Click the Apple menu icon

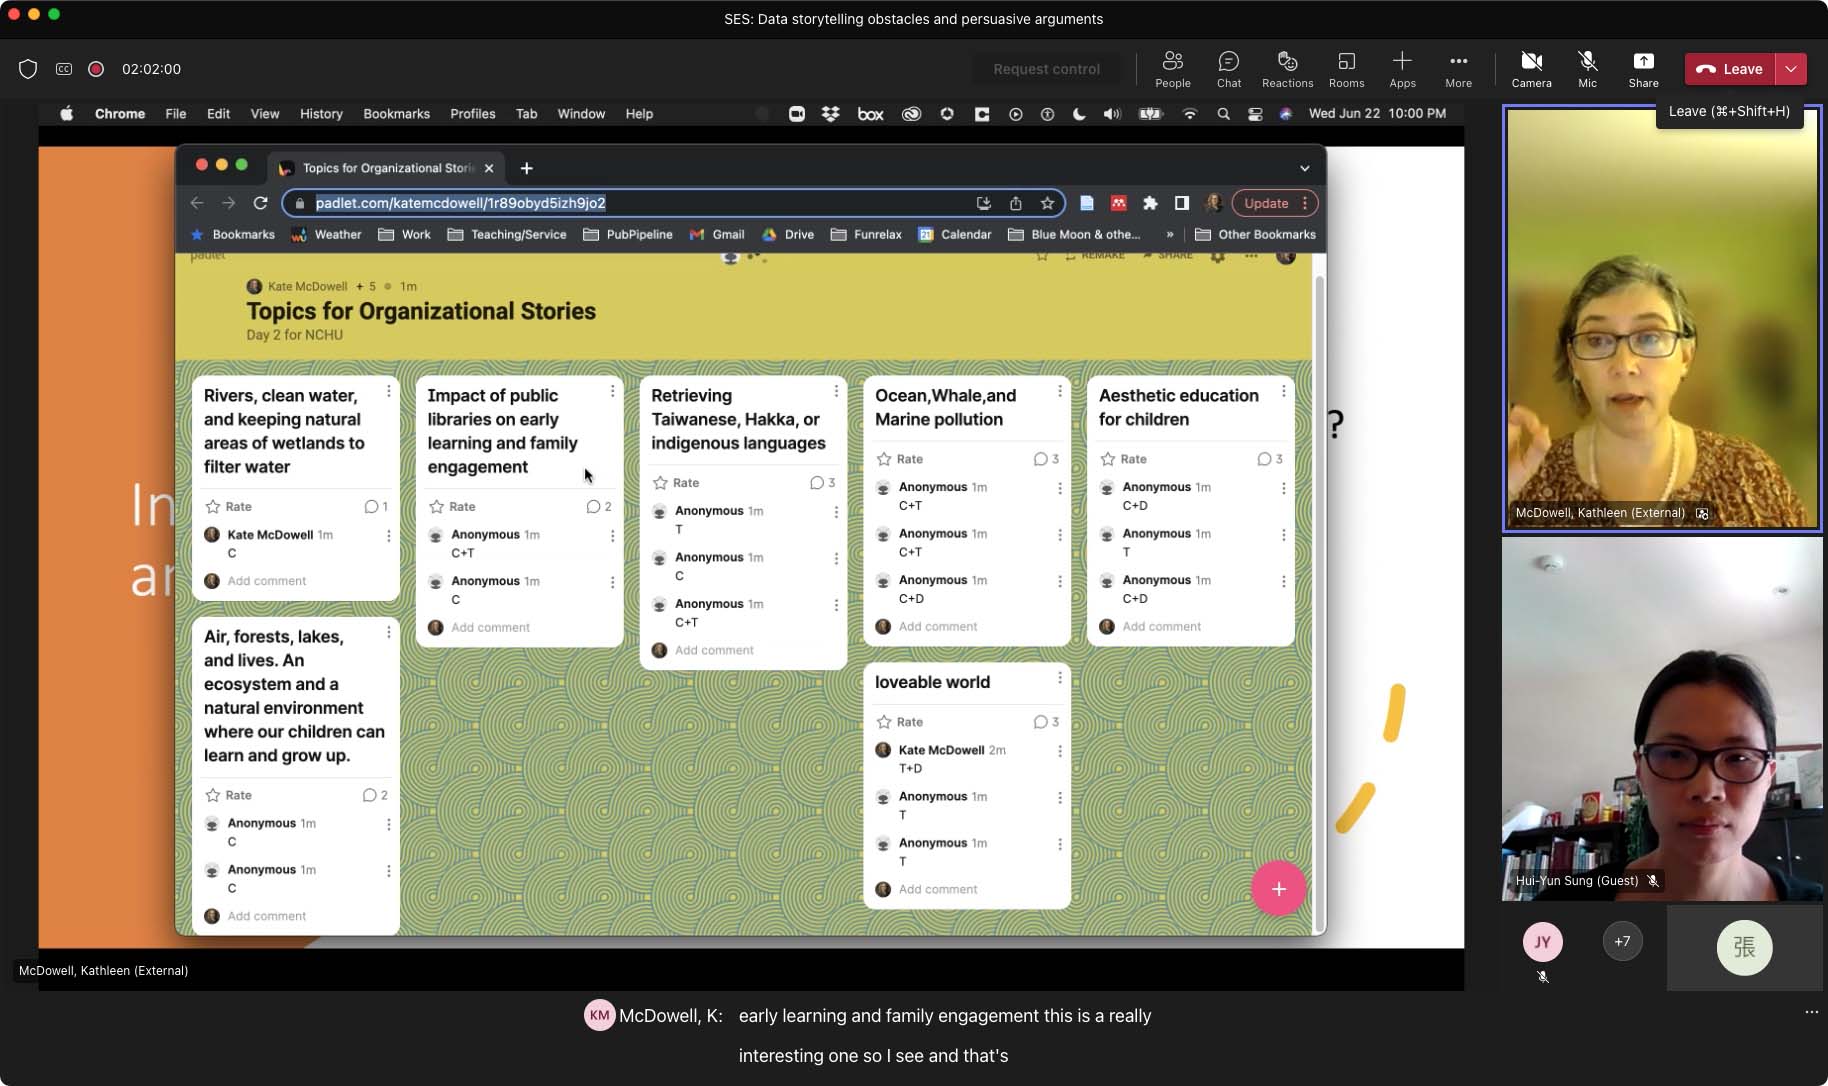(x=66, y=114)
